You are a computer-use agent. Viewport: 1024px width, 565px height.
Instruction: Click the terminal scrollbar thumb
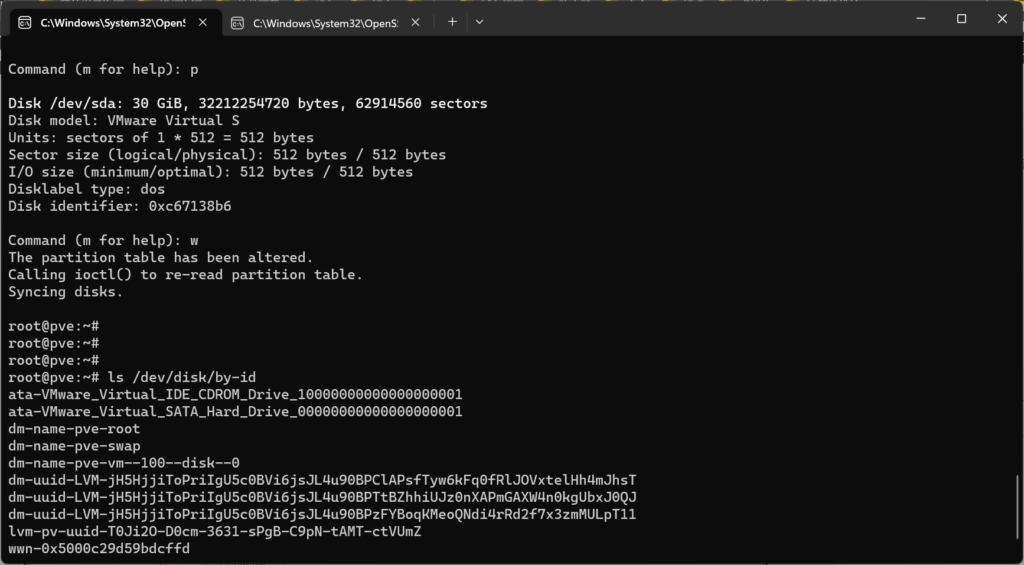coord(1017,510)
